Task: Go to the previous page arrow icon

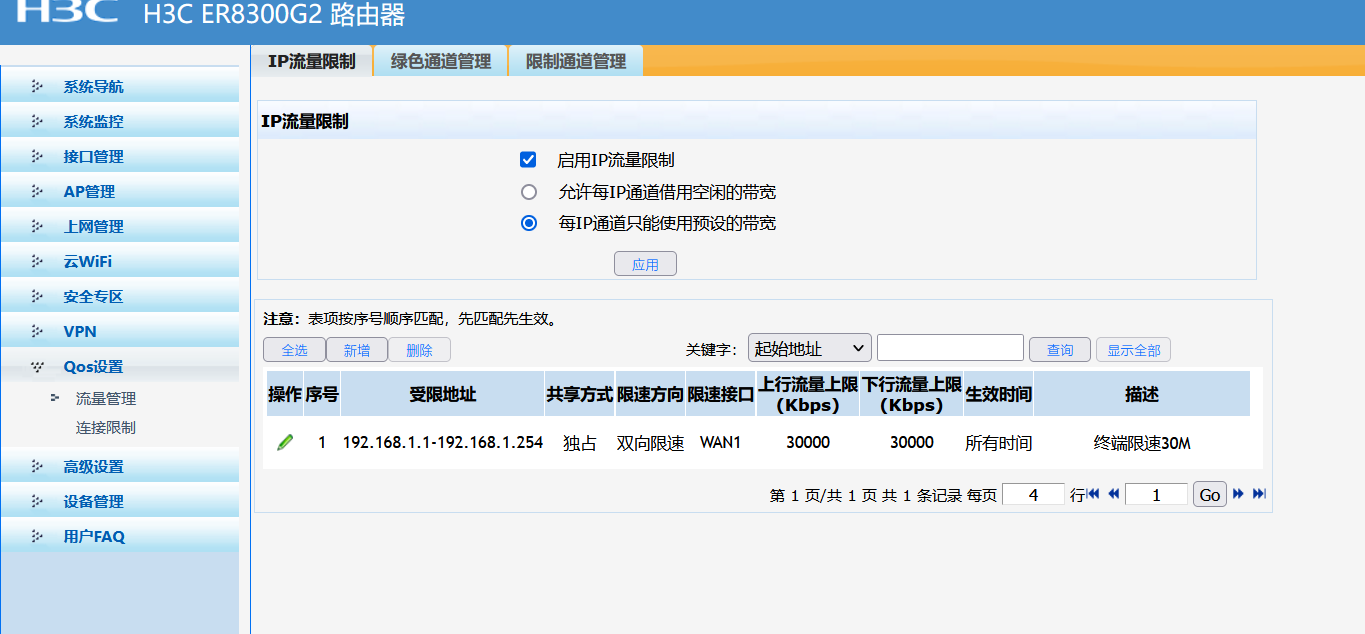Action: [x=1113, y=494]
